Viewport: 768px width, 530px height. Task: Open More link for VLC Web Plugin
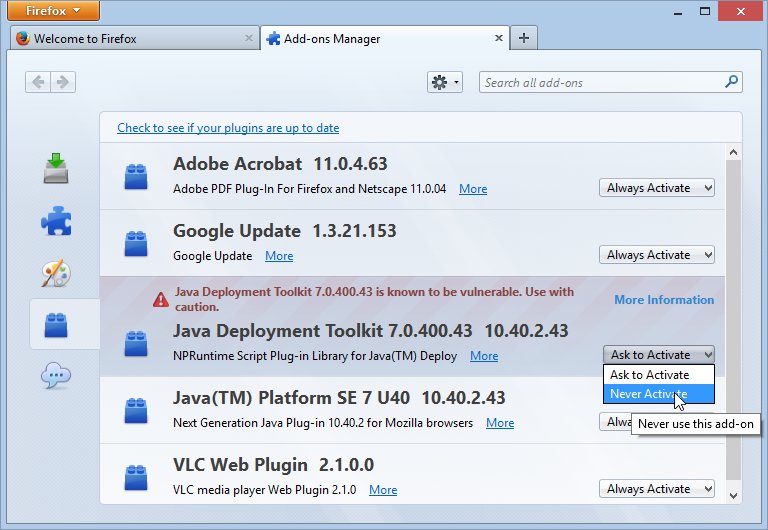coord(383,490)
